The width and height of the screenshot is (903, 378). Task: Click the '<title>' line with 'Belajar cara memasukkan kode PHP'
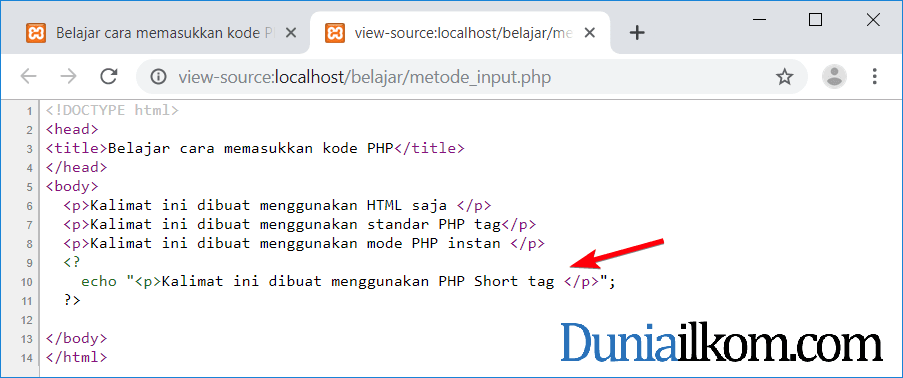pos(255,148)
